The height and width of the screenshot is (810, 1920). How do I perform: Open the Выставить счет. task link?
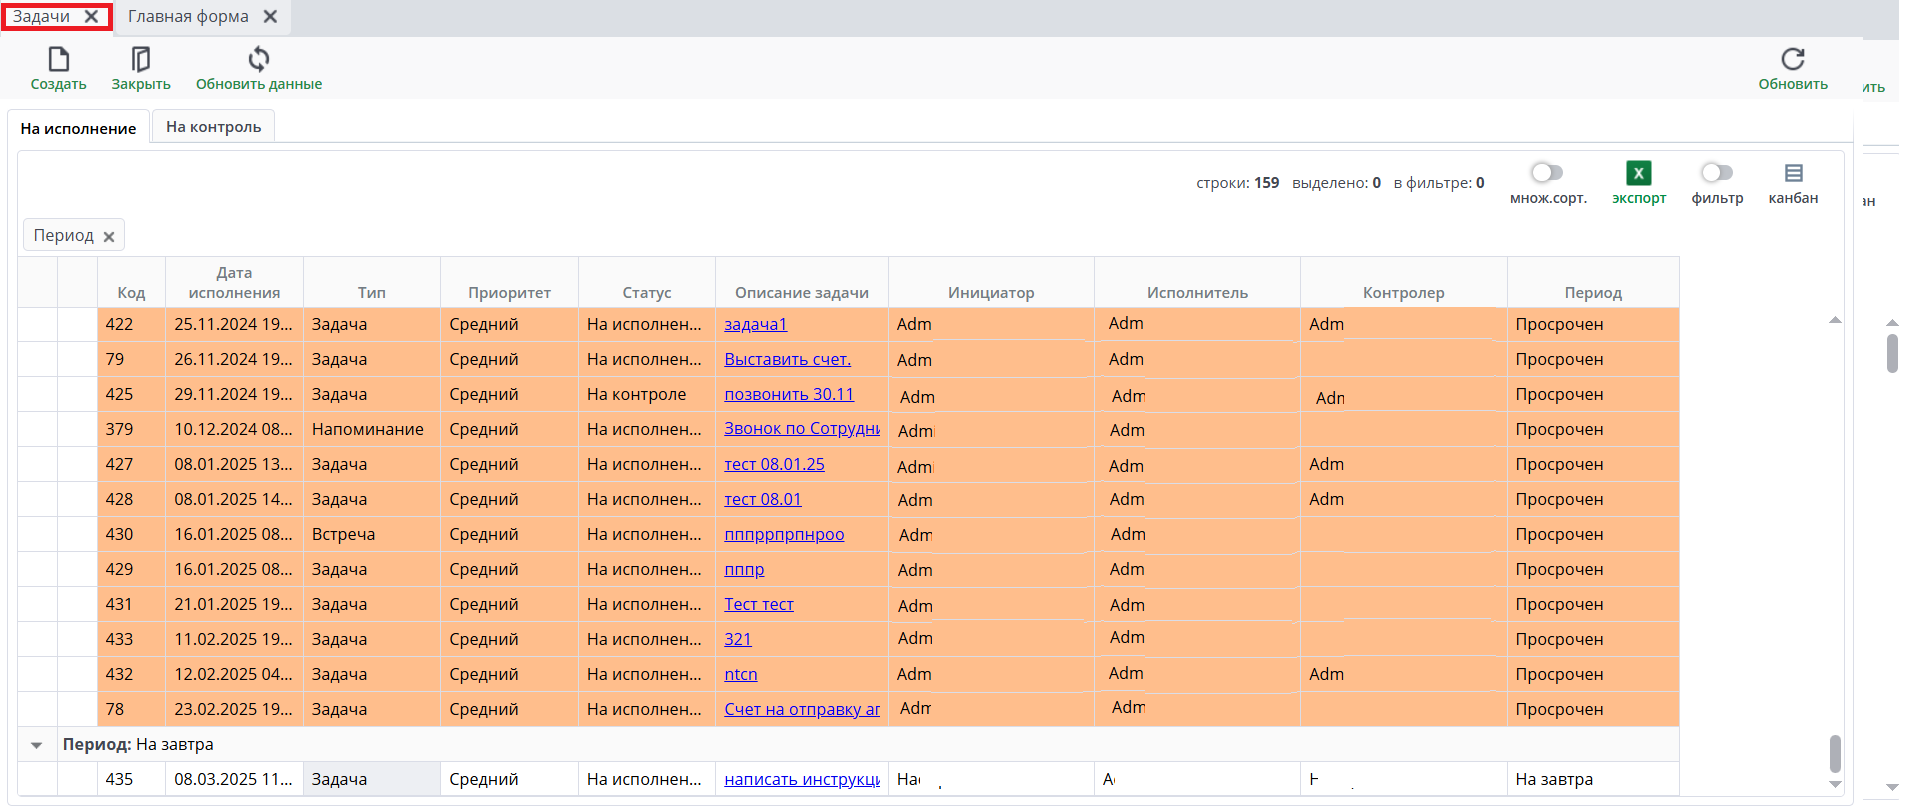pyautogui.click(x=787, y=359)
